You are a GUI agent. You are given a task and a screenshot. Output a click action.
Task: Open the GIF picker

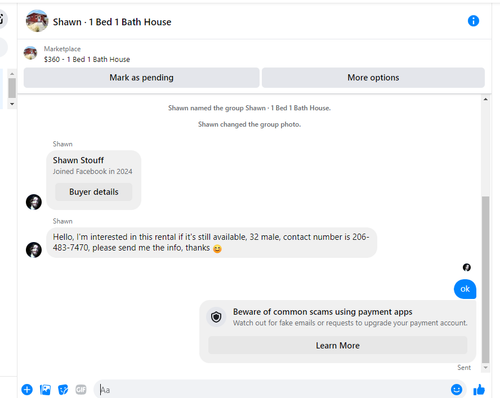81,389
